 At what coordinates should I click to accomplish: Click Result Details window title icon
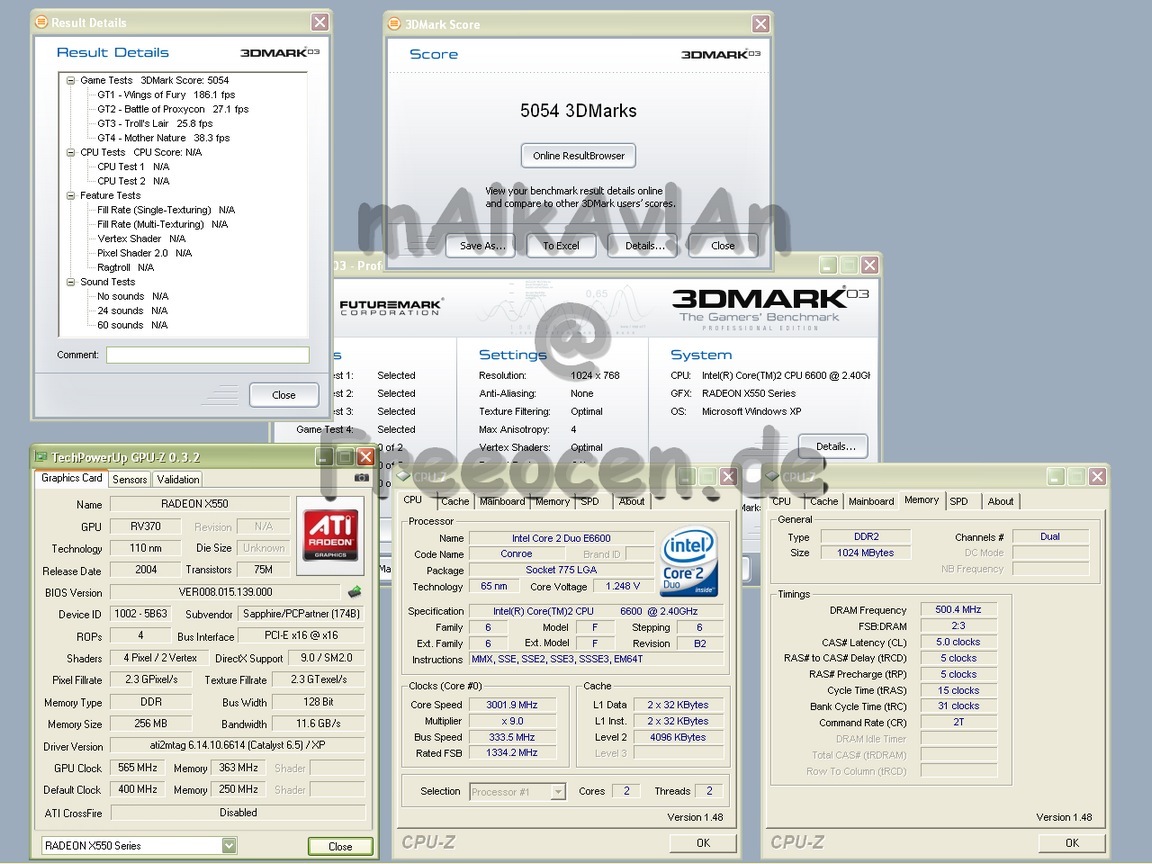coord(43,23)
